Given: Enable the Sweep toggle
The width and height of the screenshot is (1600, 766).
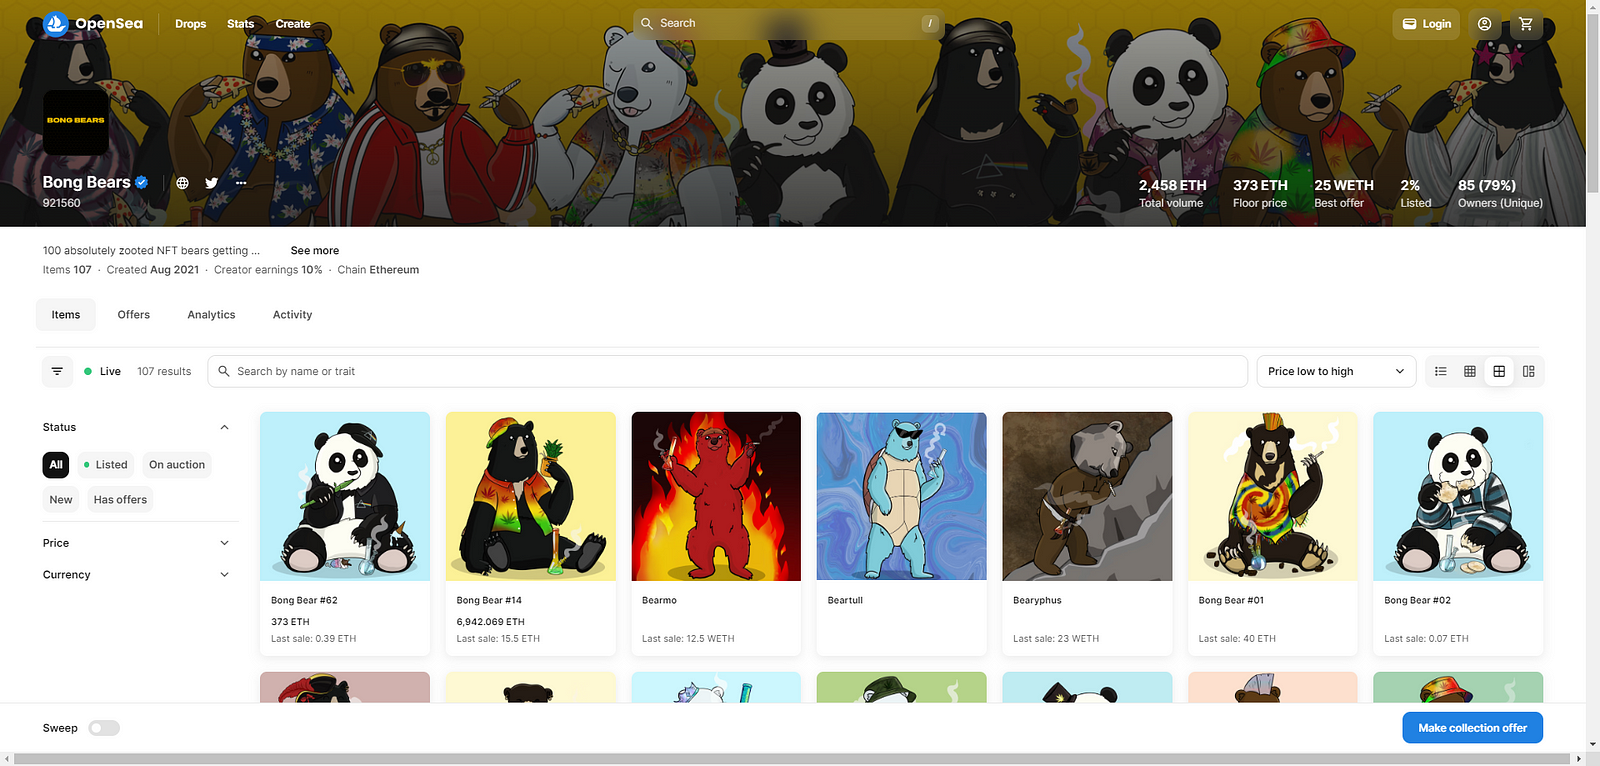Looking at the screenshot, I should 104,728.
